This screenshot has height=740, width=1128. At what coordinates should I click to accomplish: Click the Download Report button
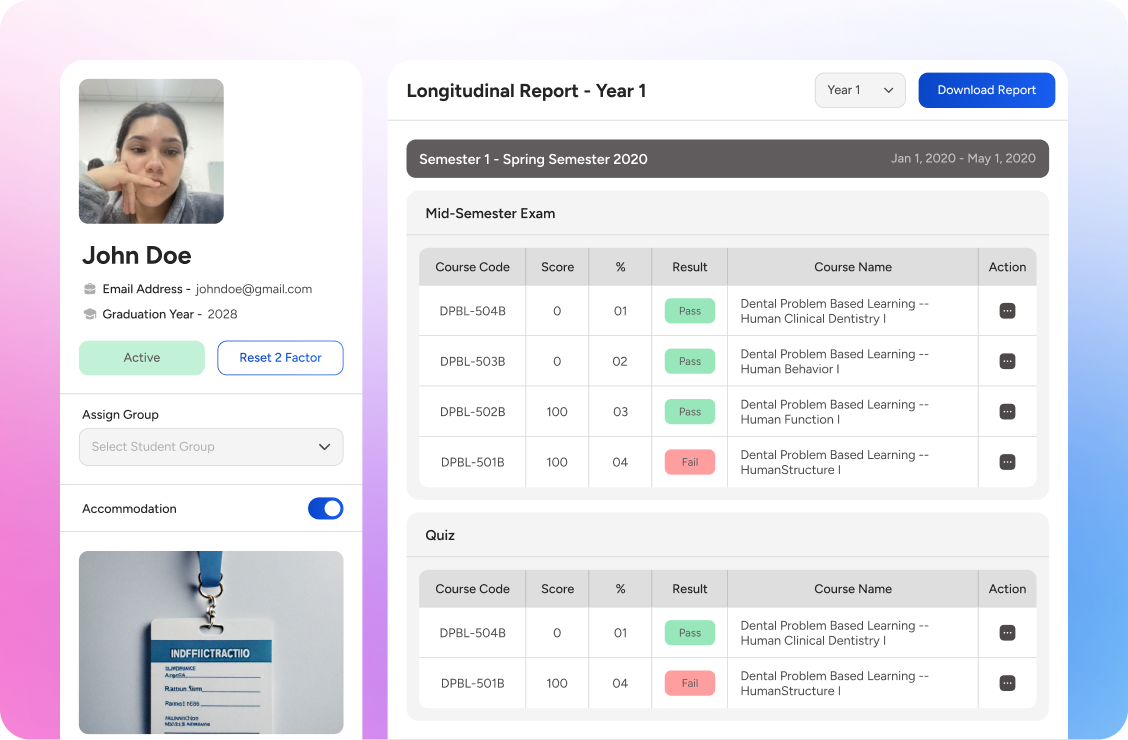pos(986,90)
